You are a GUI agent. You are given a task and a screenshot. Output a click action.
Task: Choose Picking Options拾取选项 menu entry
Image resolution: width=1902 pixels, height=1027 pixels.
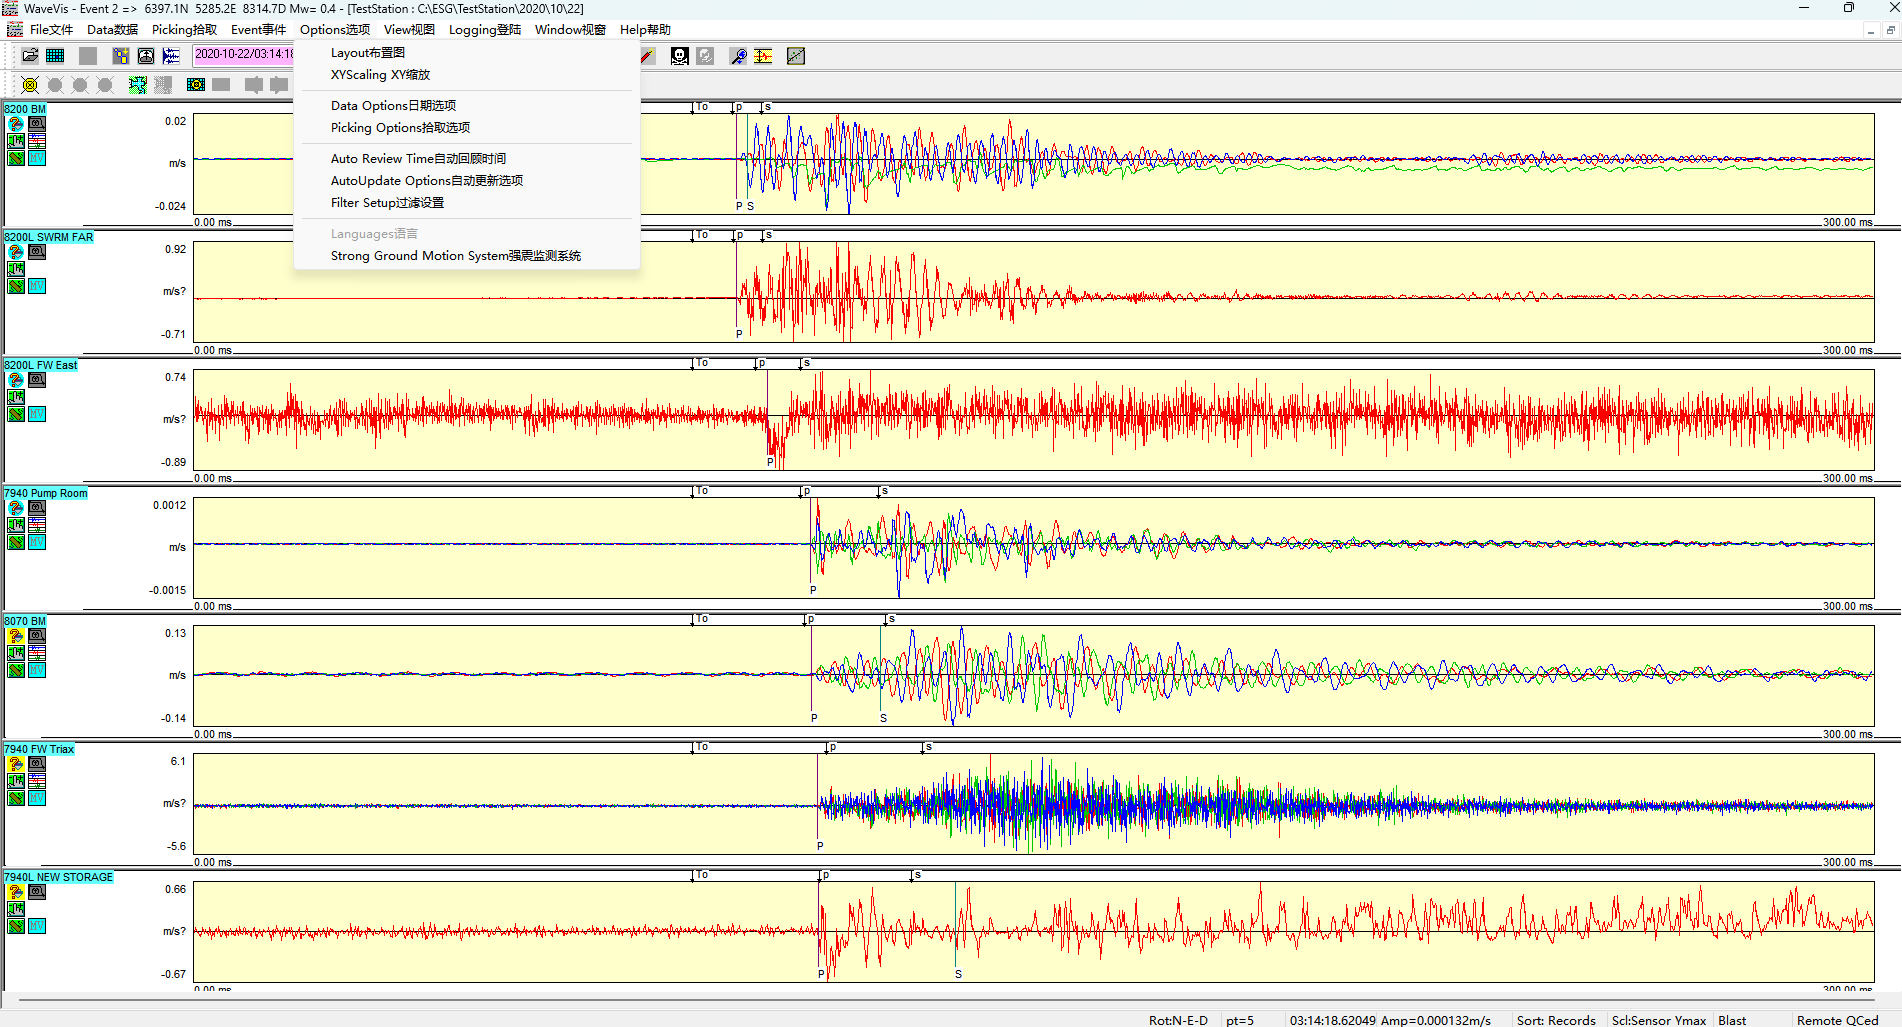[x=400, y=128]
